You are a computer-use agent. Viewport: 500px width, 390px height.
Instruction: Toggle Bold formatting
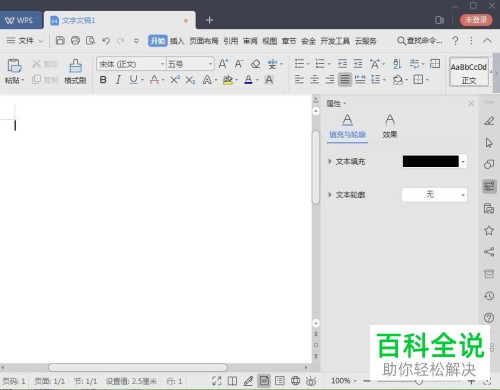pos(103,80)
